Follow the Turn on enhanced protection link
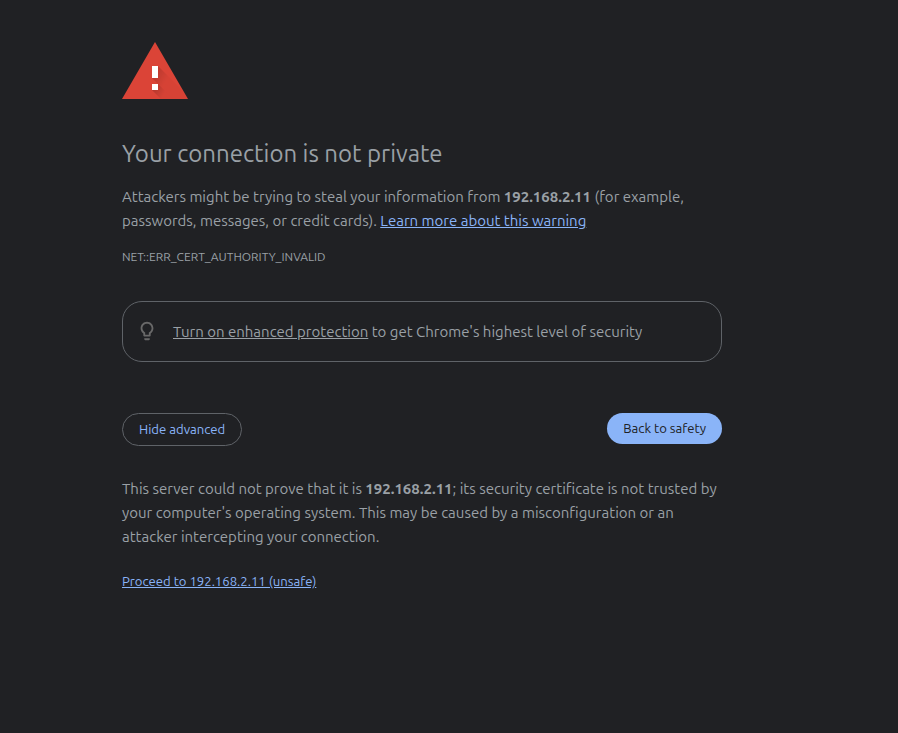The height and width of the screenshot is (733, 898). pyautogui.click(x=270, y=332)
